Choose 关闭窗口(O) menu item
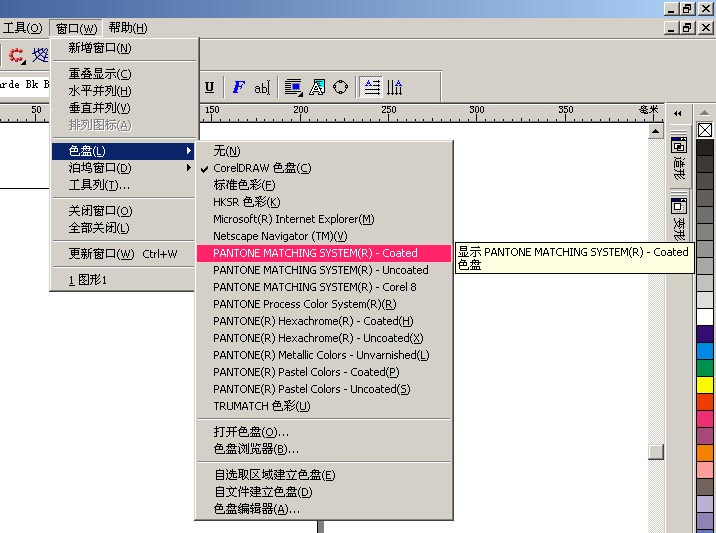 [123, 211]
